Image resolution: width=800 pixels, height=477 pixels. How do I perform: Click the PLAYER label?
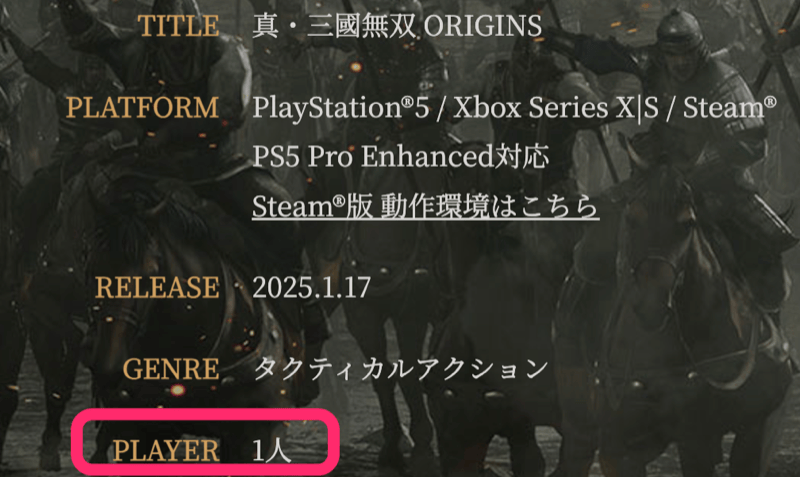[166, 451]
